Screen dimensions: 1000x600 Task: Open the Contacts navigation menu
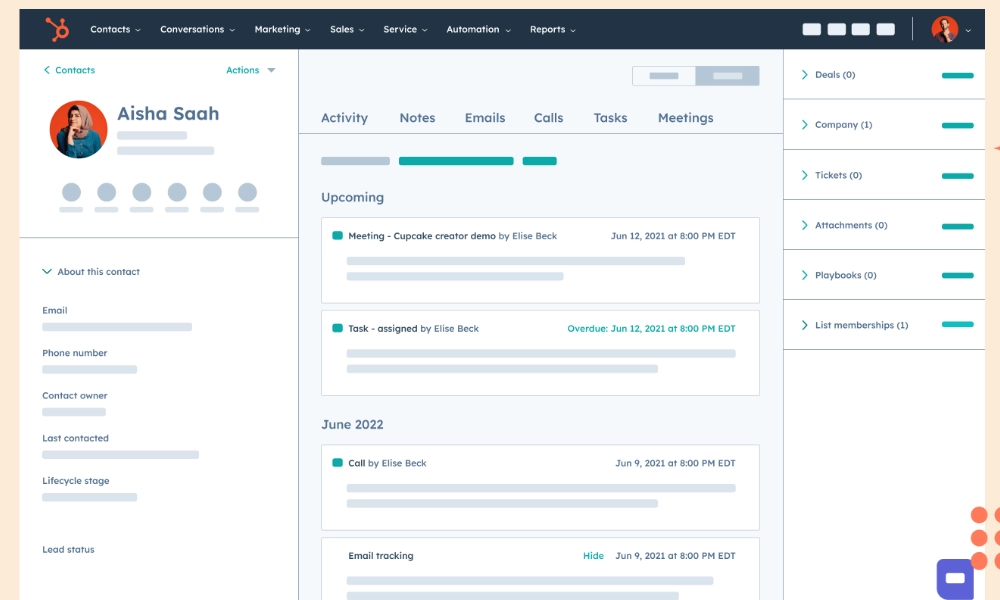115,29
